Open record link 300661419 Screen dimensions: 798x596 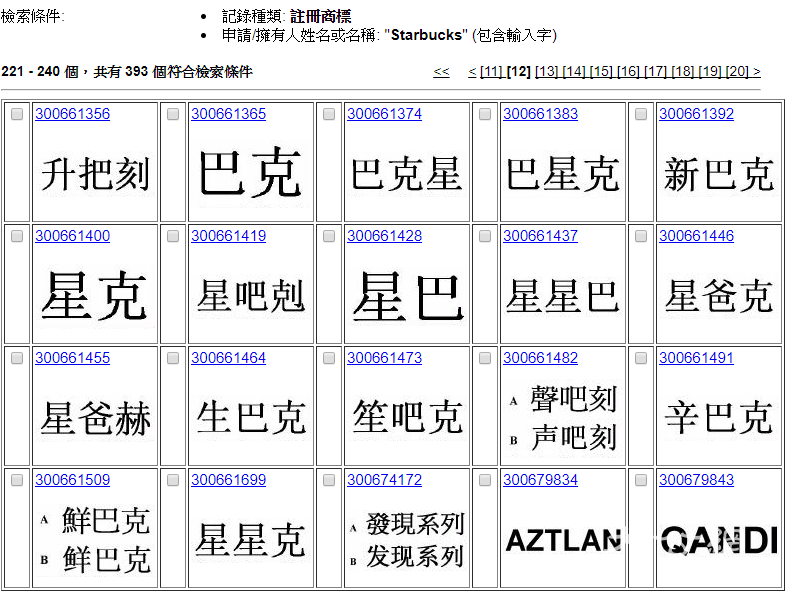tap(229, 236)
